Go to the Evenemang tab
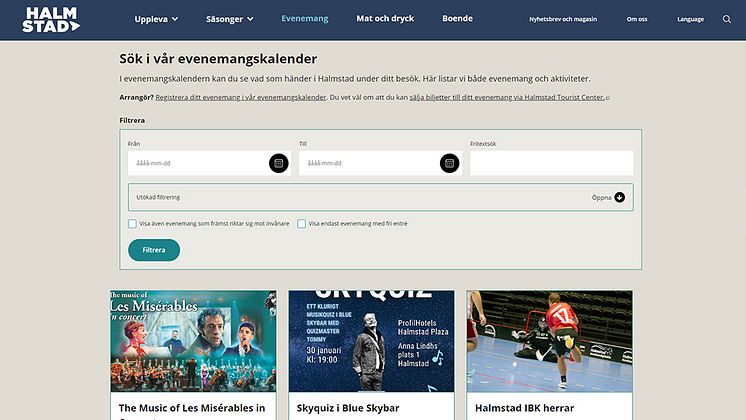 click(x=304, y=19)
